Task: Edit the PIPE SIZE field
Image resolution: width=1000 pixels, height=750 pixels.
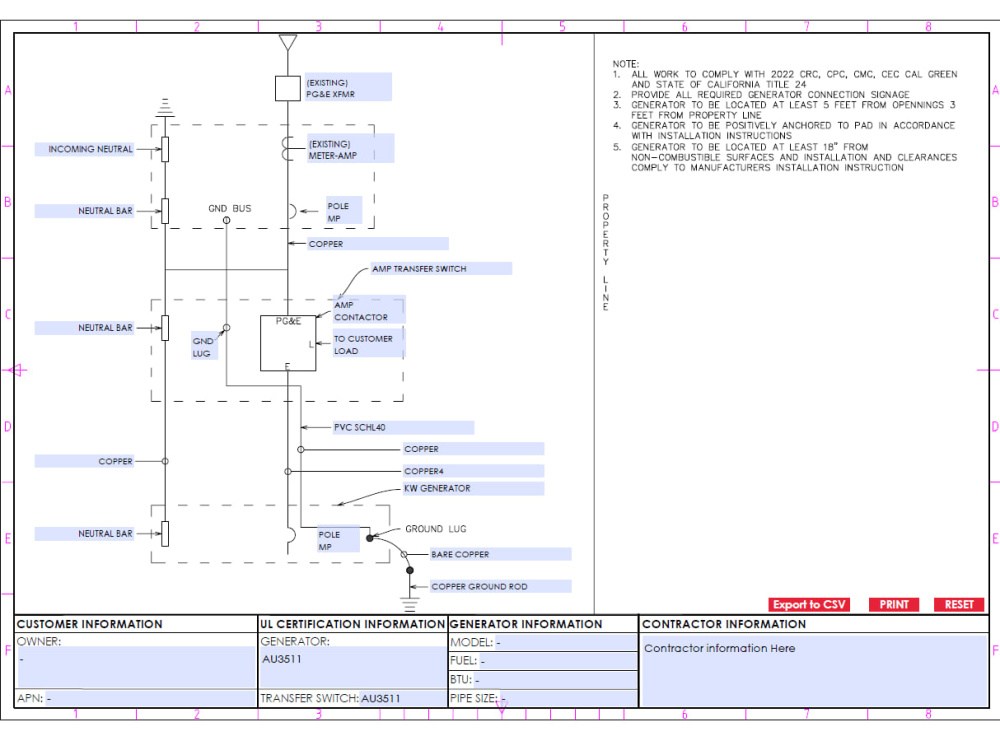Action: coord(568,698)
